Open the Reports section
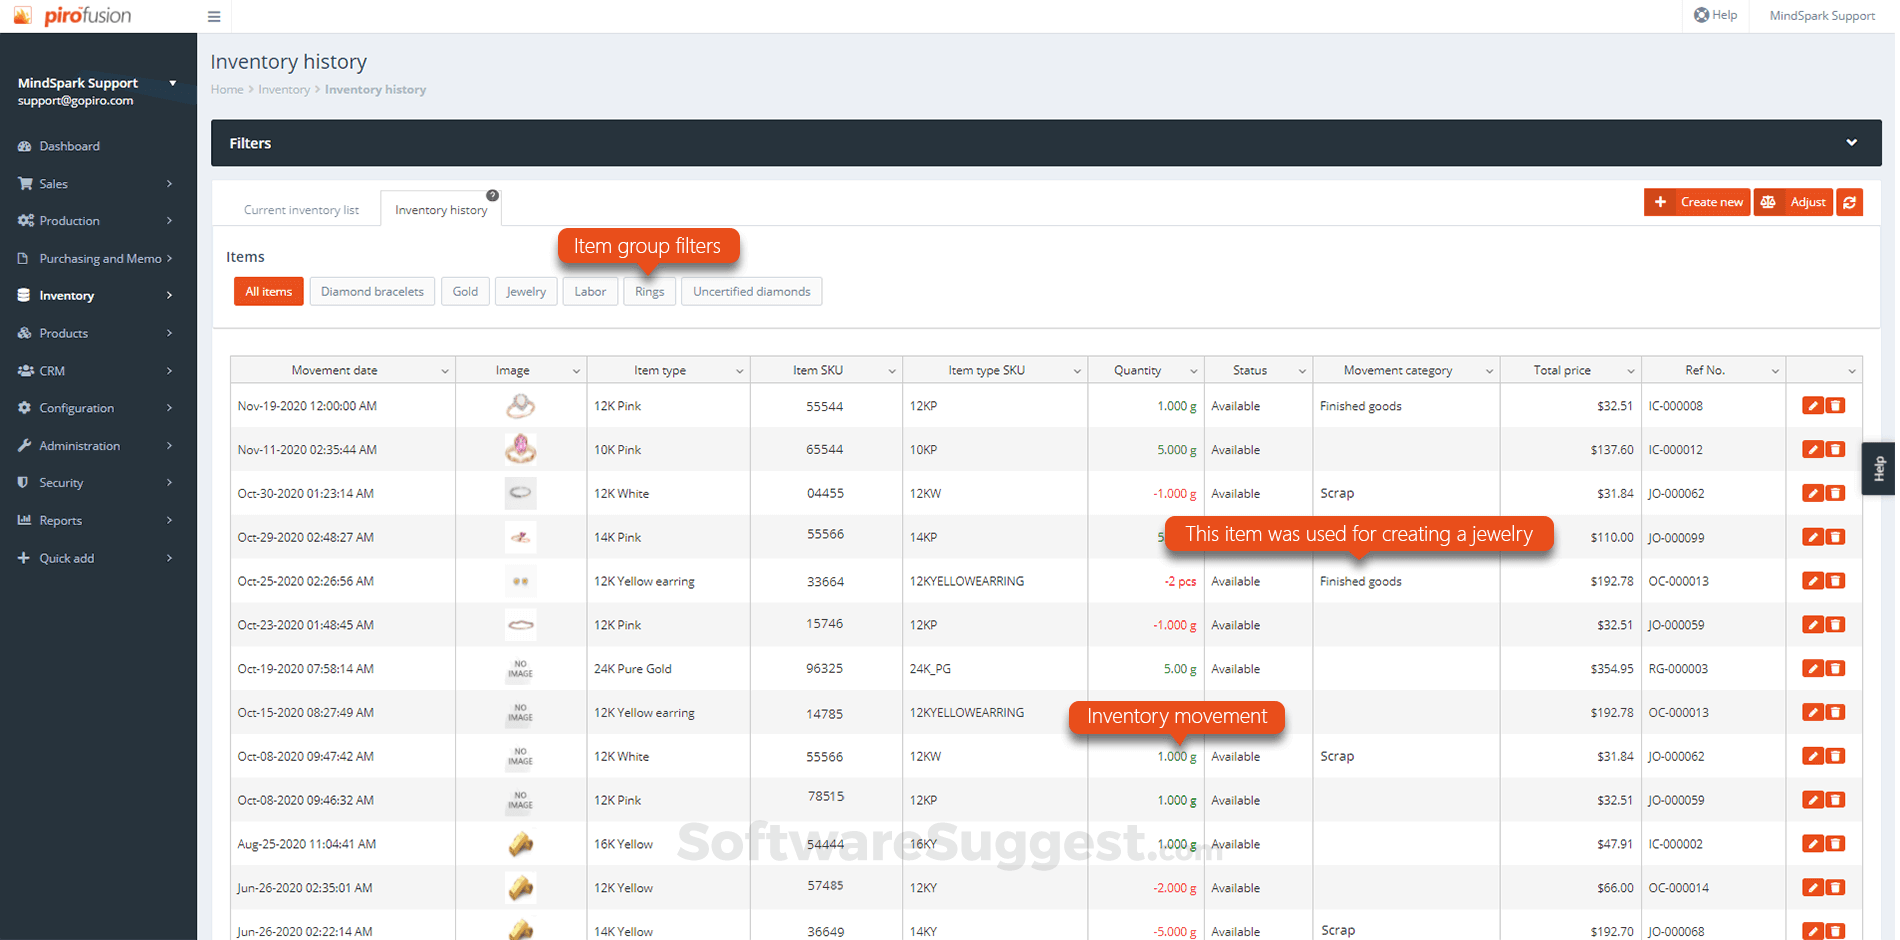The height and width of the screenshot is (940, 1900). coord(60,520)
